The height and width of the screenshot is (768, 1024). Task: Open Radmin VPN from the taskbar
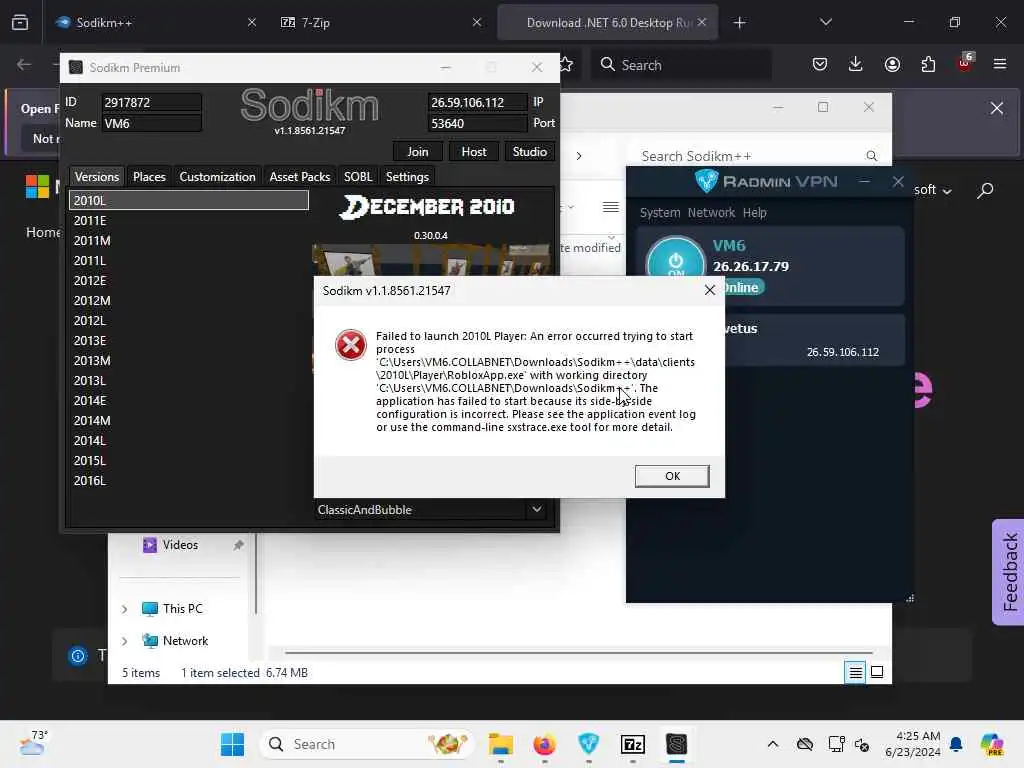(x=588, y=744)
